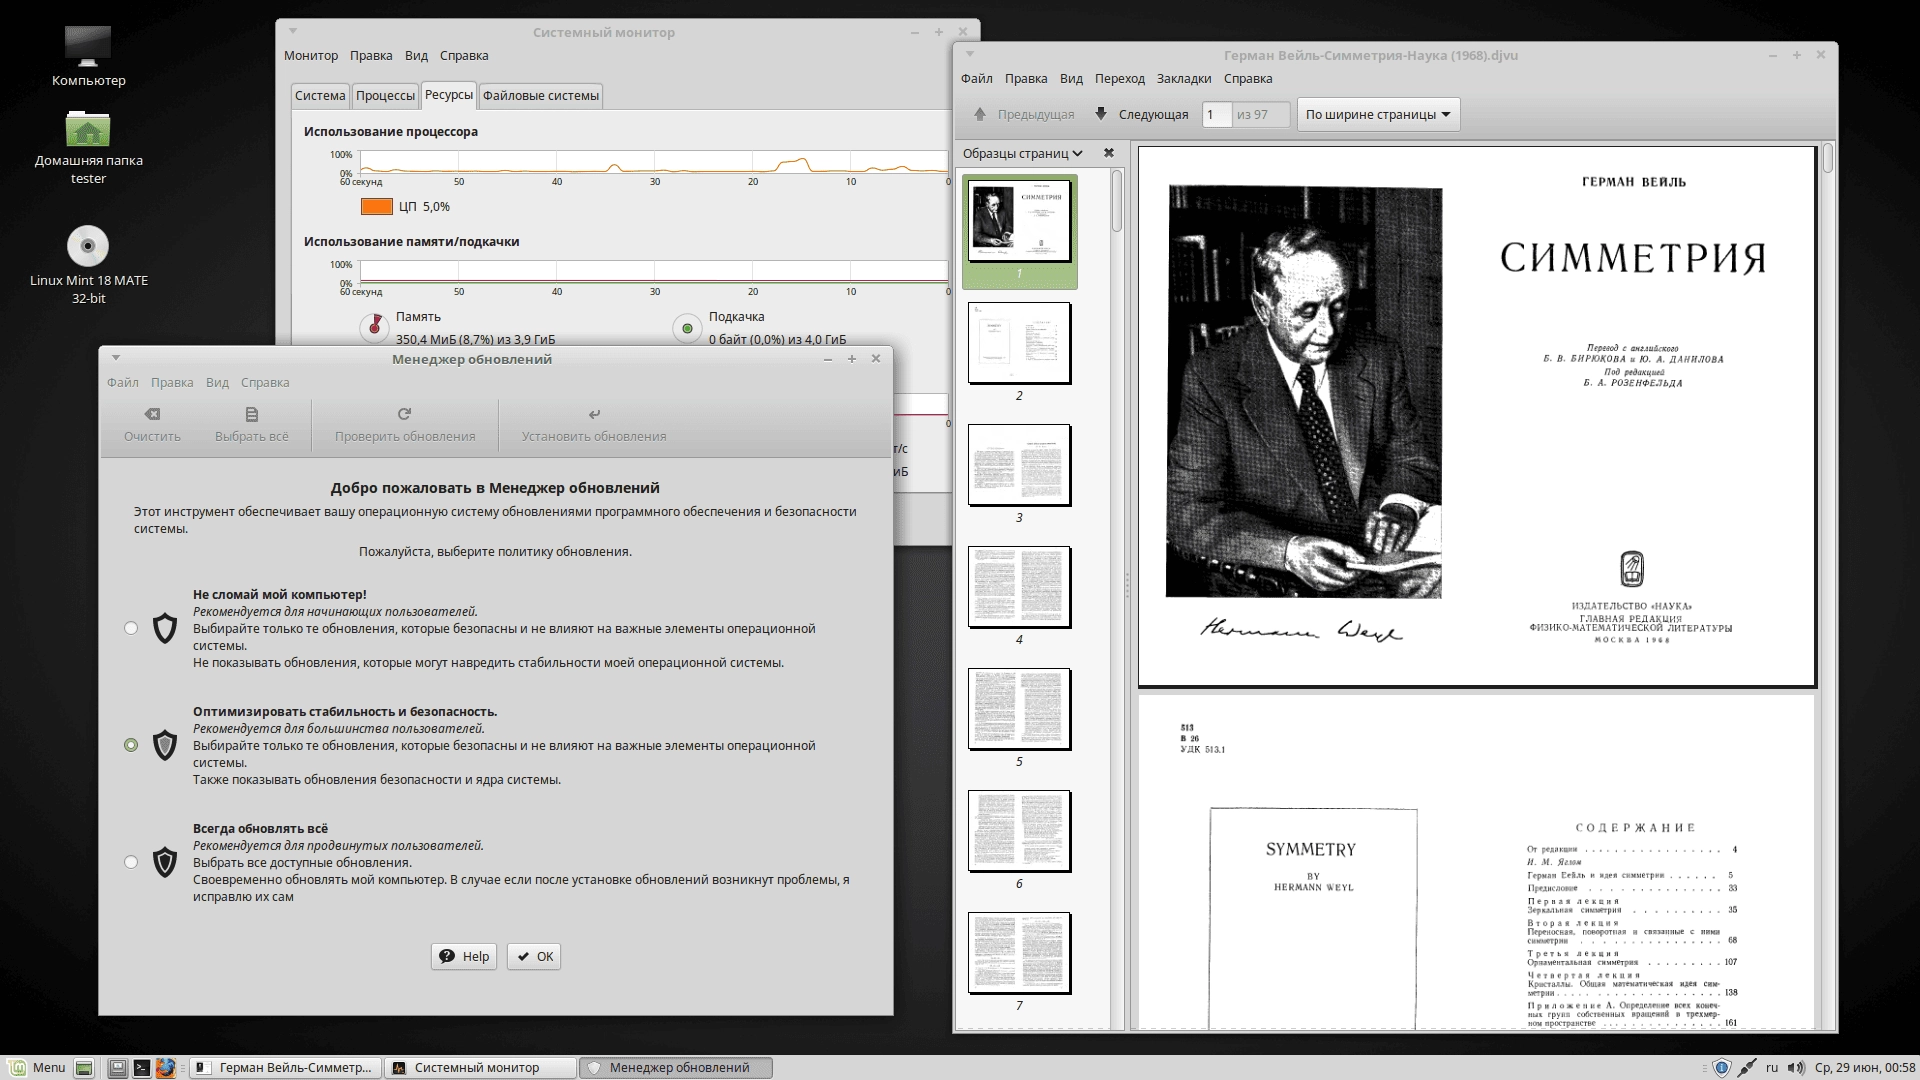Open the Вид menu in System Monitor
This screenshot has width=1920, height=1080.
[416, 55]
